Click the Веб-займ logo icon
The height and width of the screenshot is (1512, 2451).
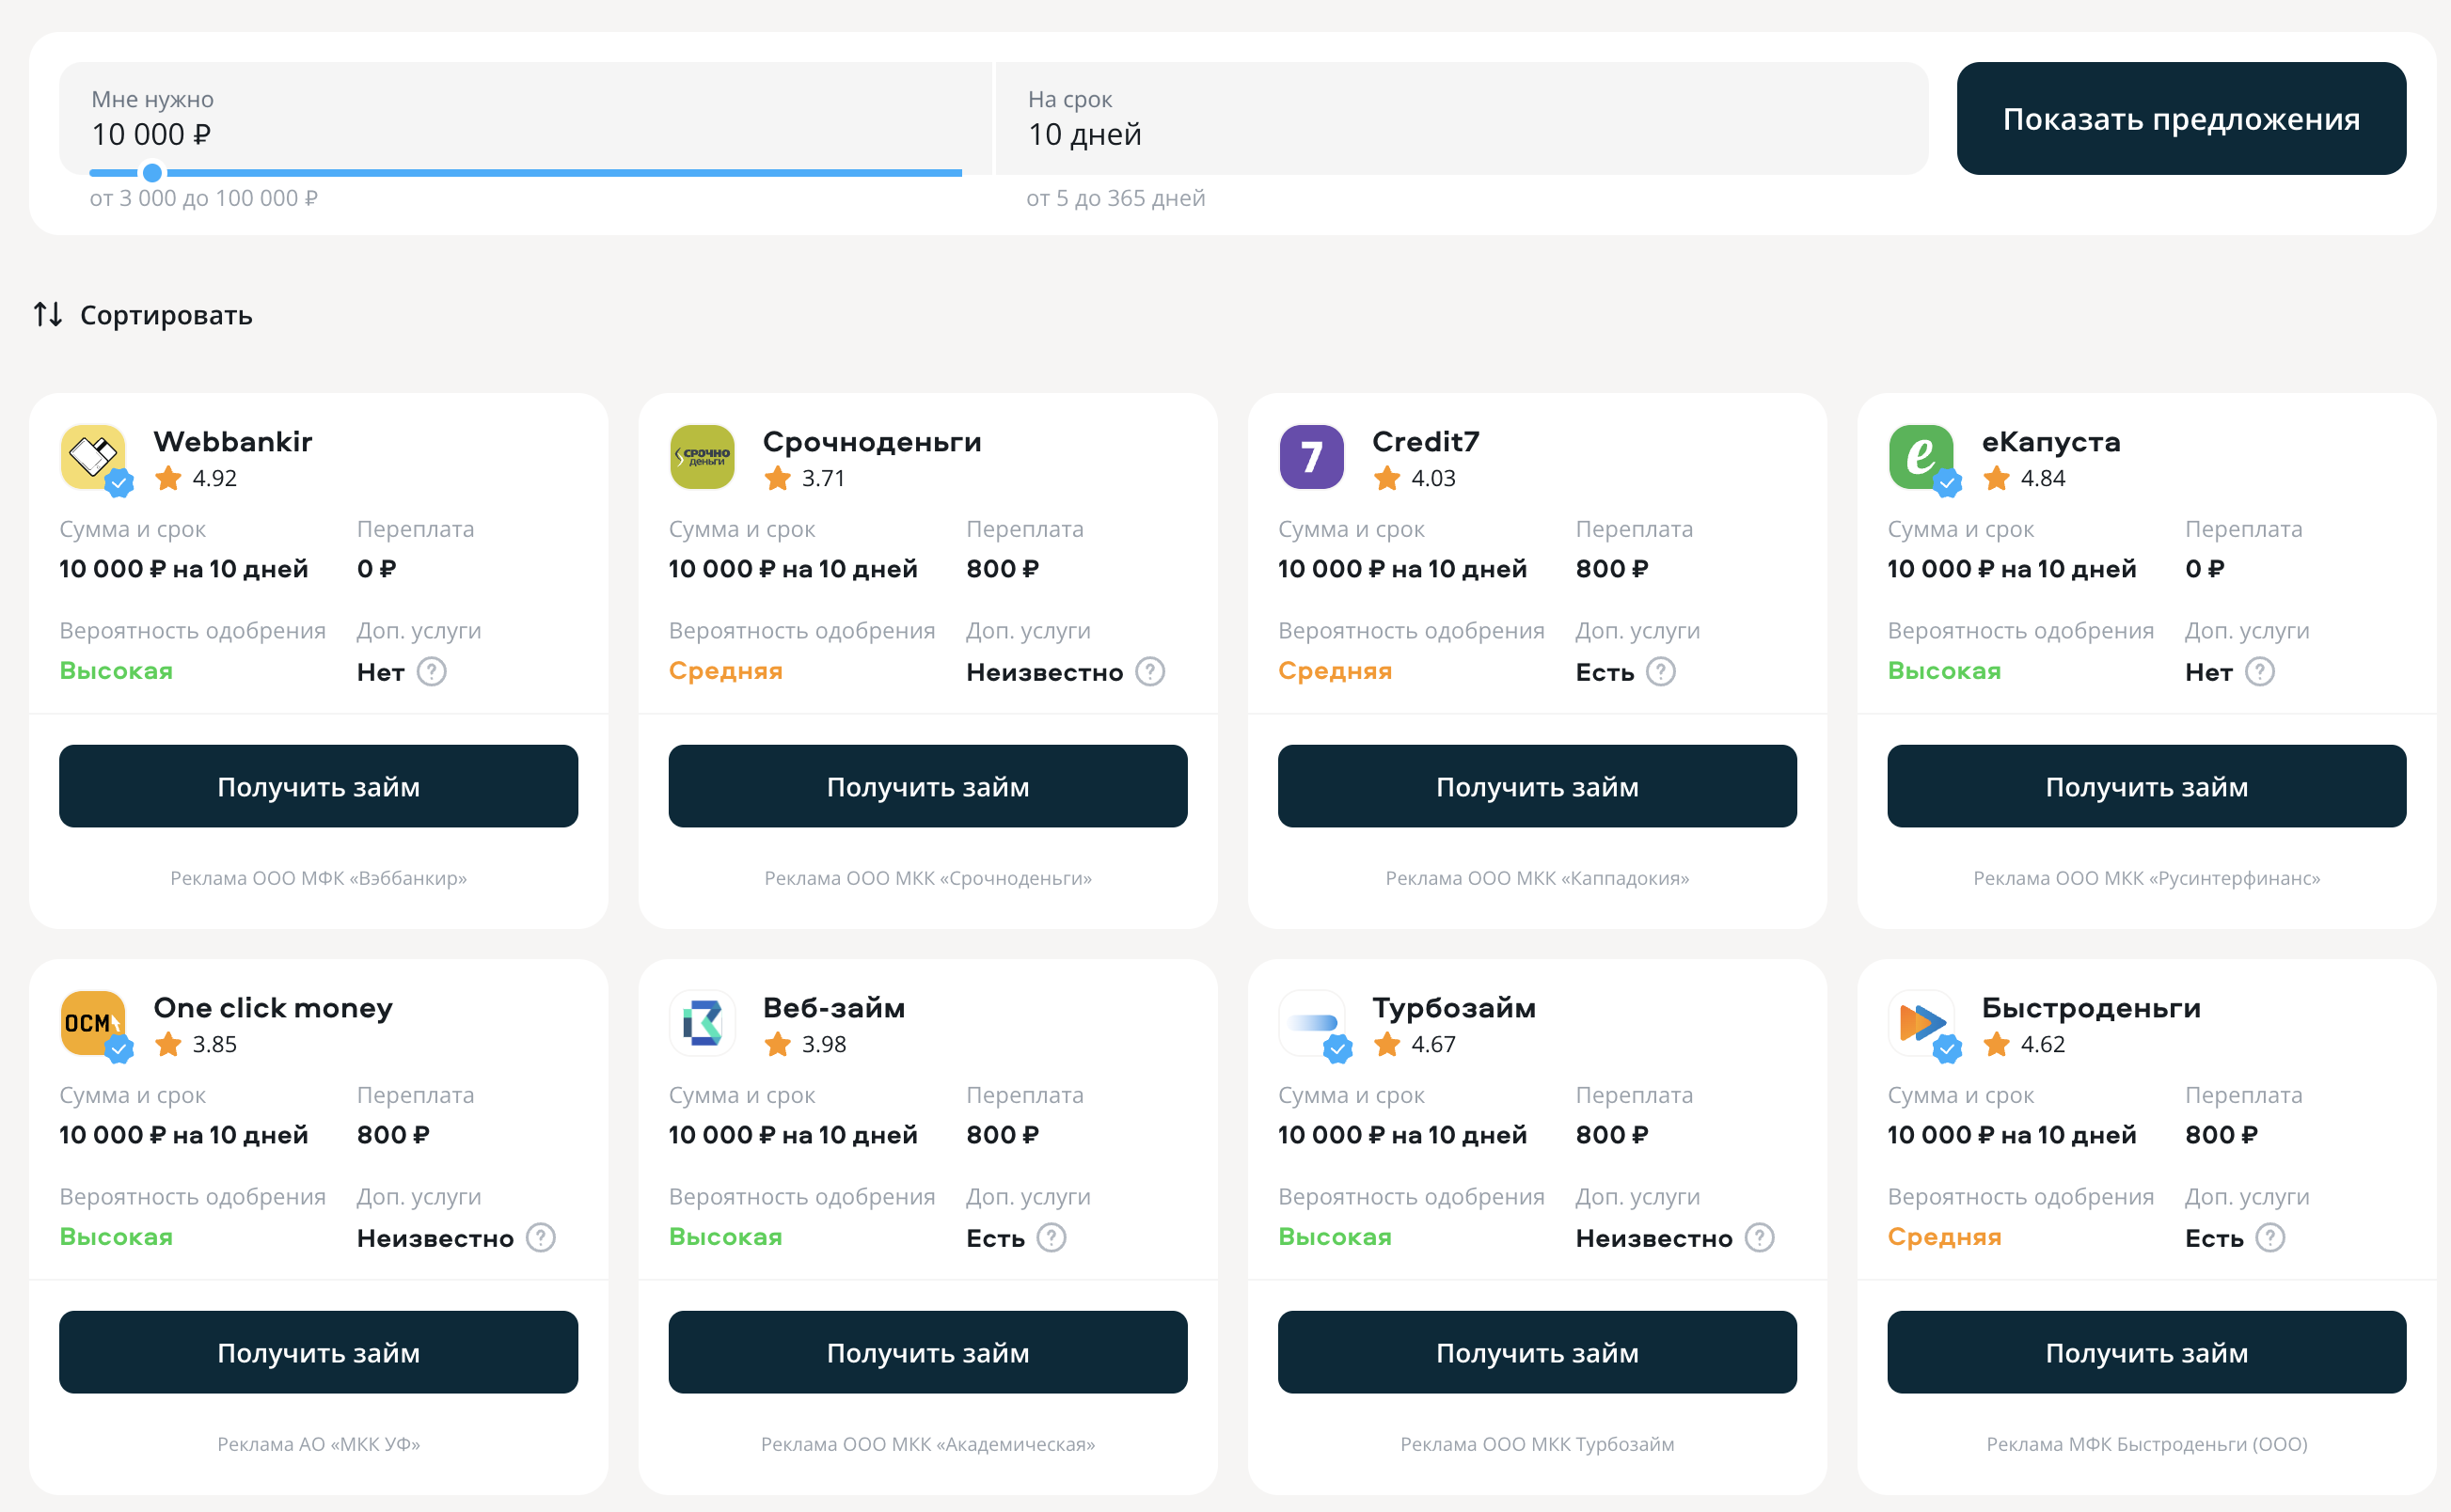pos(701,1023)
